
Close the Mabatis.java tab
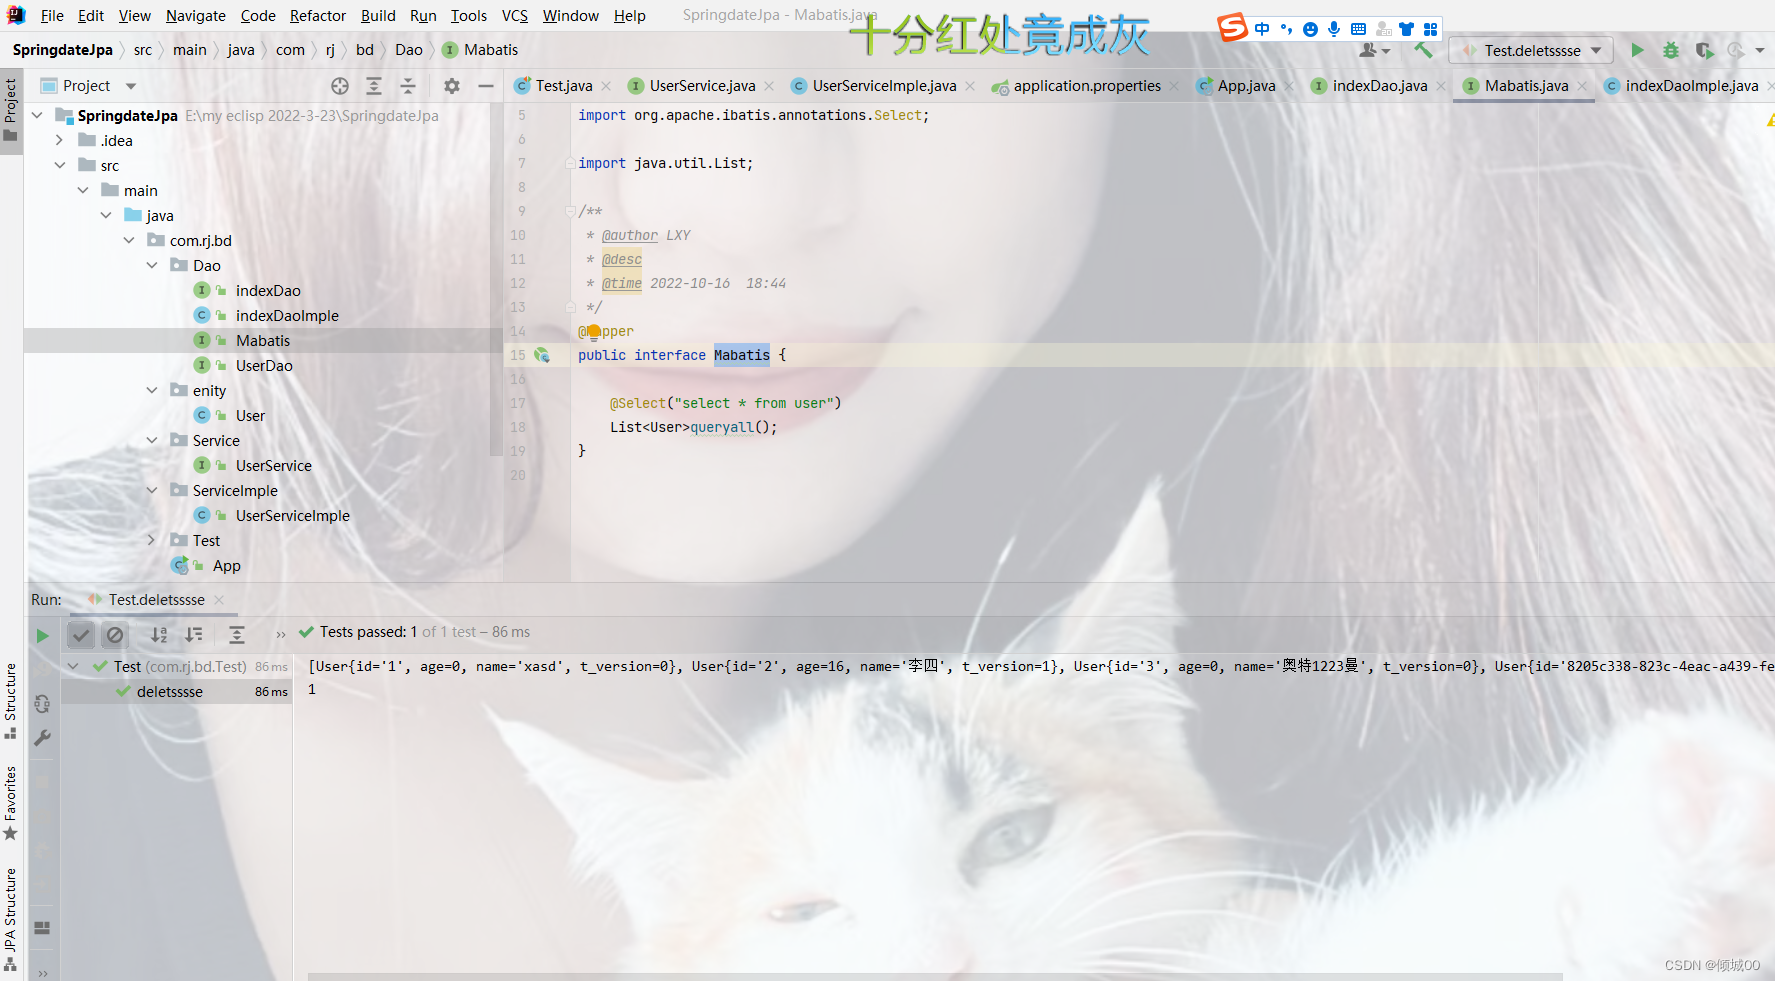coord(1582,86)
